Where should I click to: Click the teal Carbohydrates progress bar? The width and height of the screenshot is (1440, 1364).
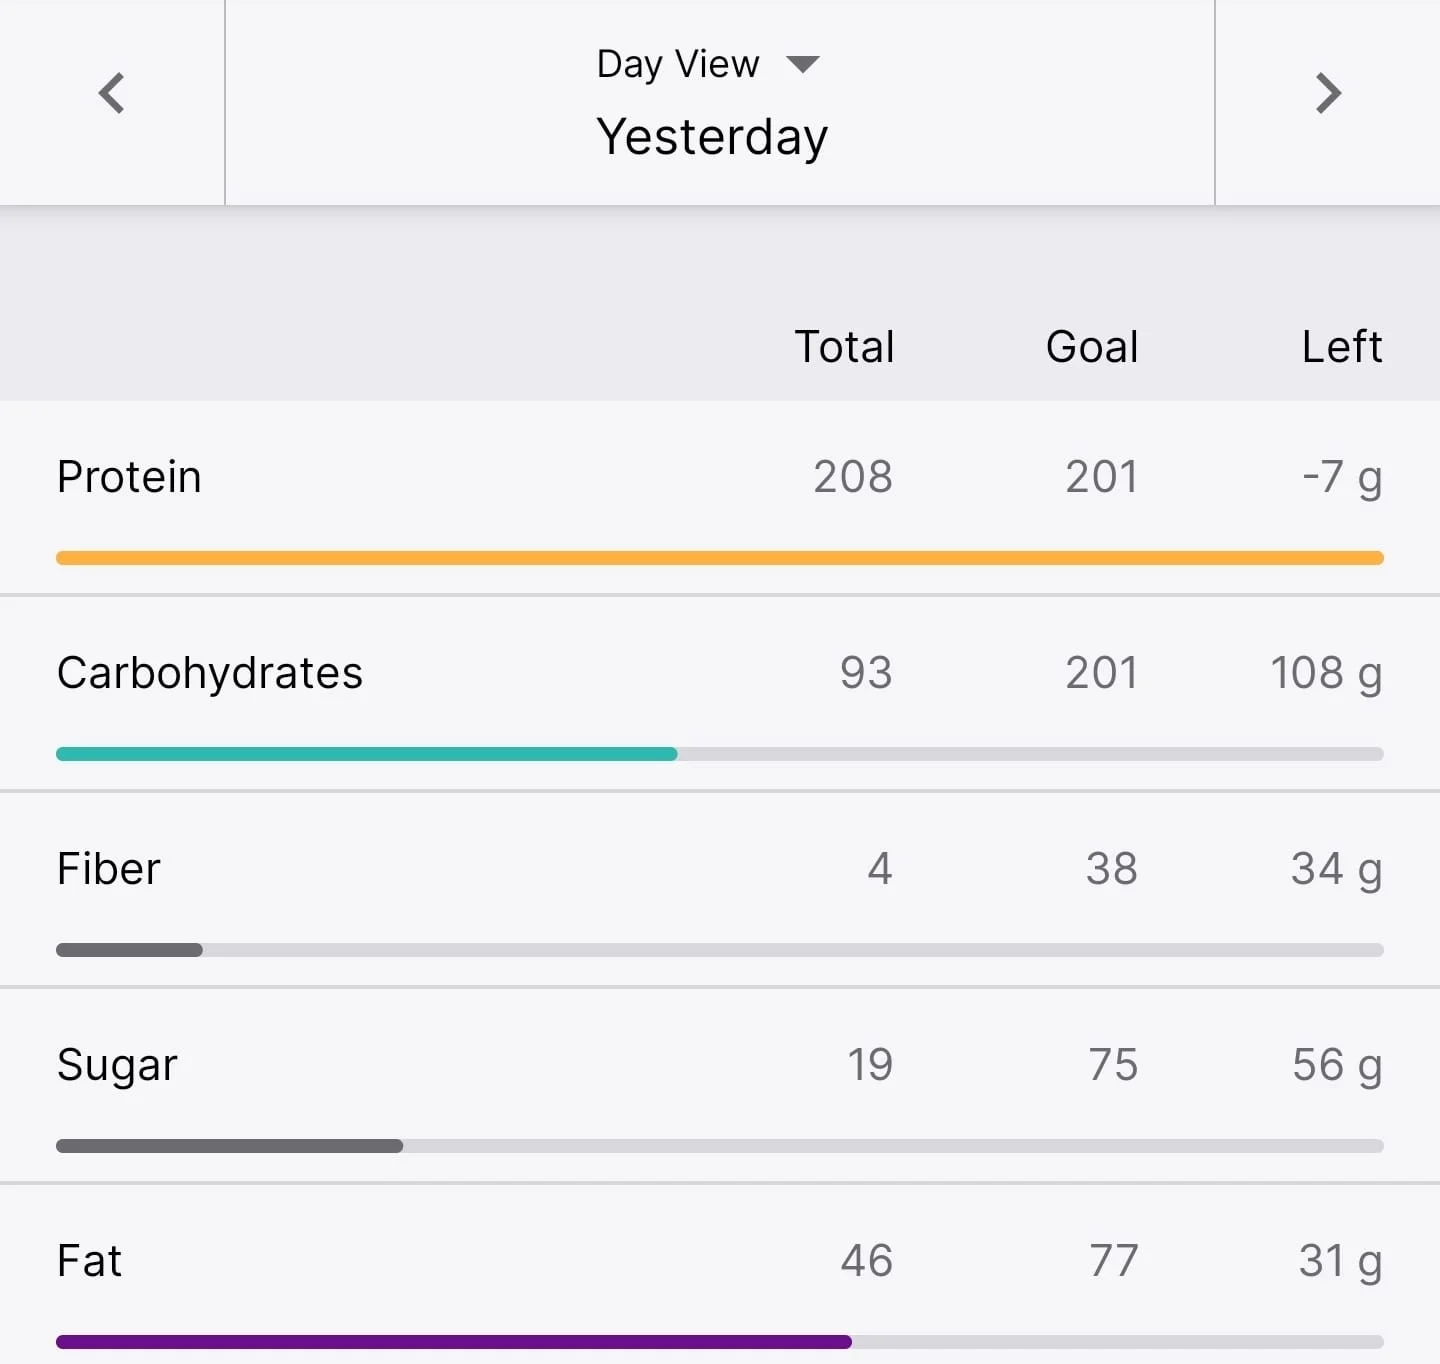pyautogui.click(x=367, y=754)
